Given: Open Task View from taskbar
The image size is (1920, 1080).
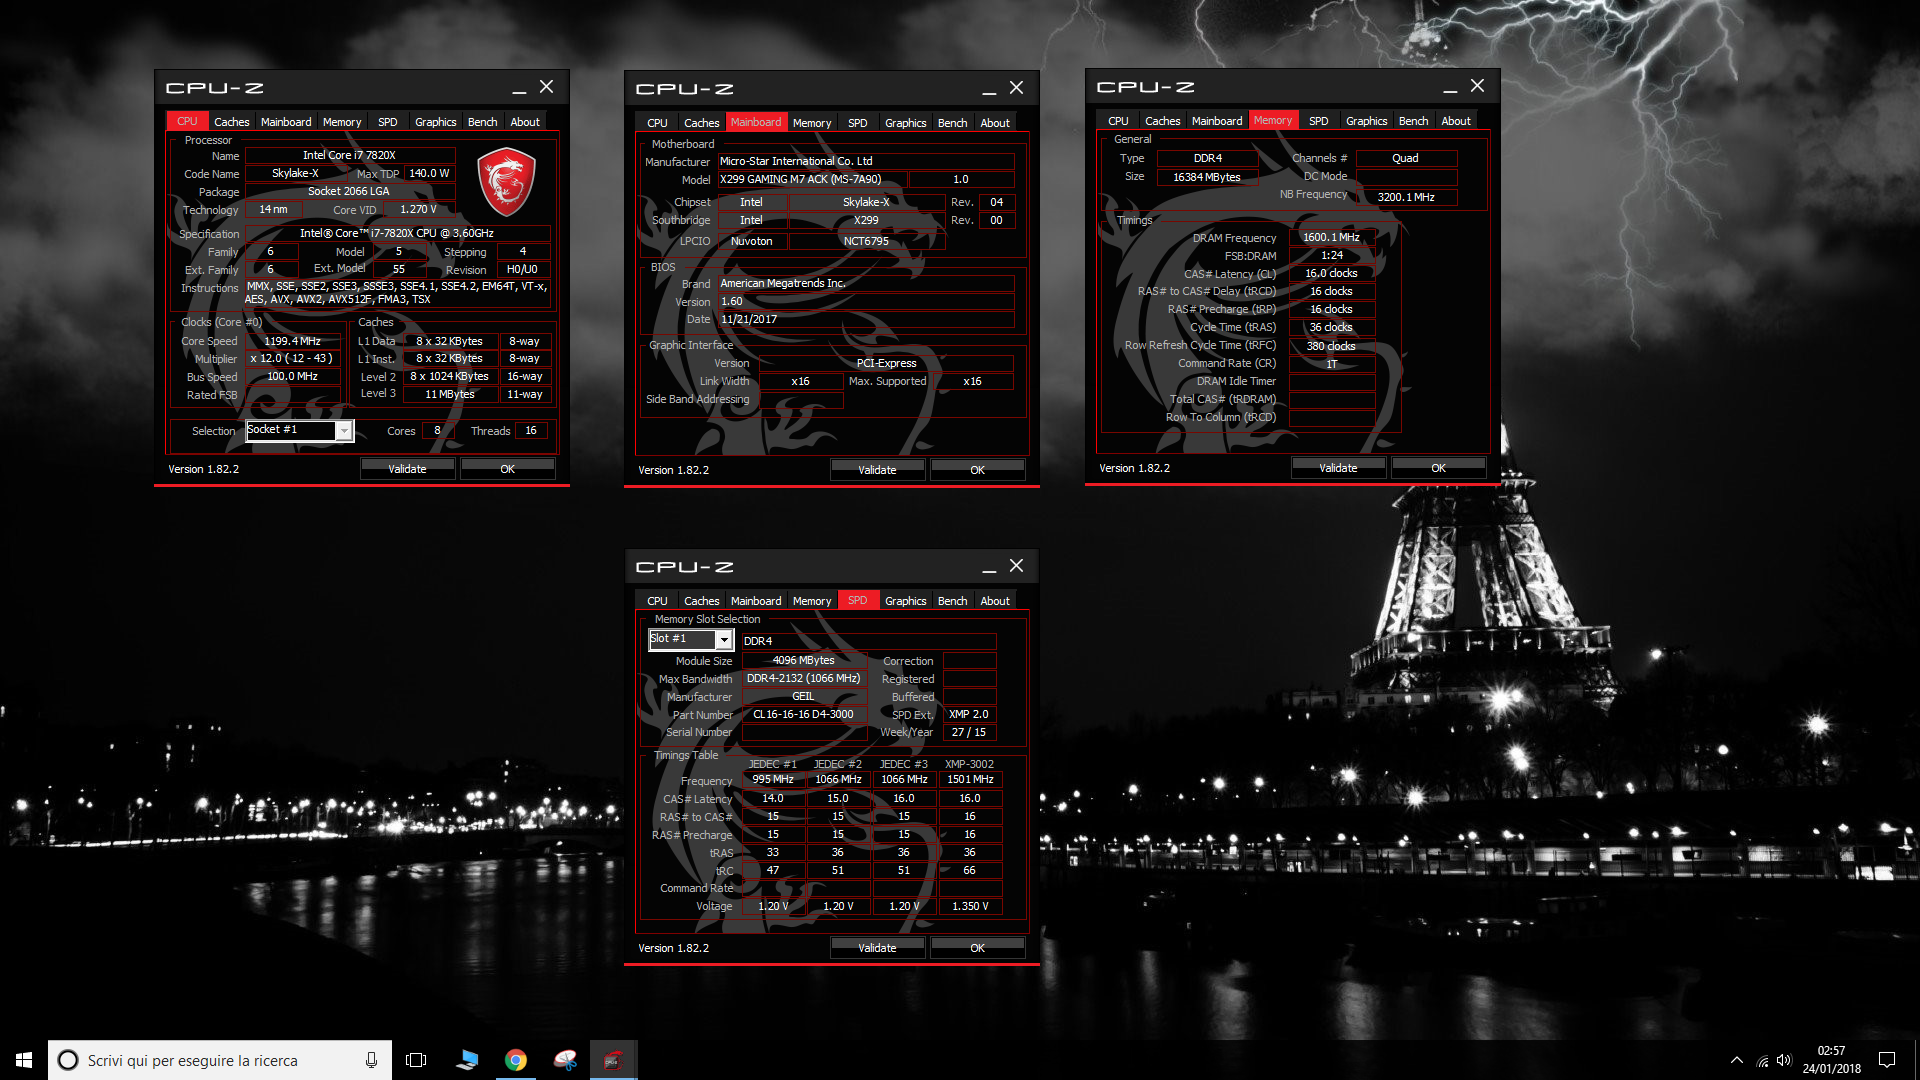Looking at the screenshot, I should (x=416, y=1060).
